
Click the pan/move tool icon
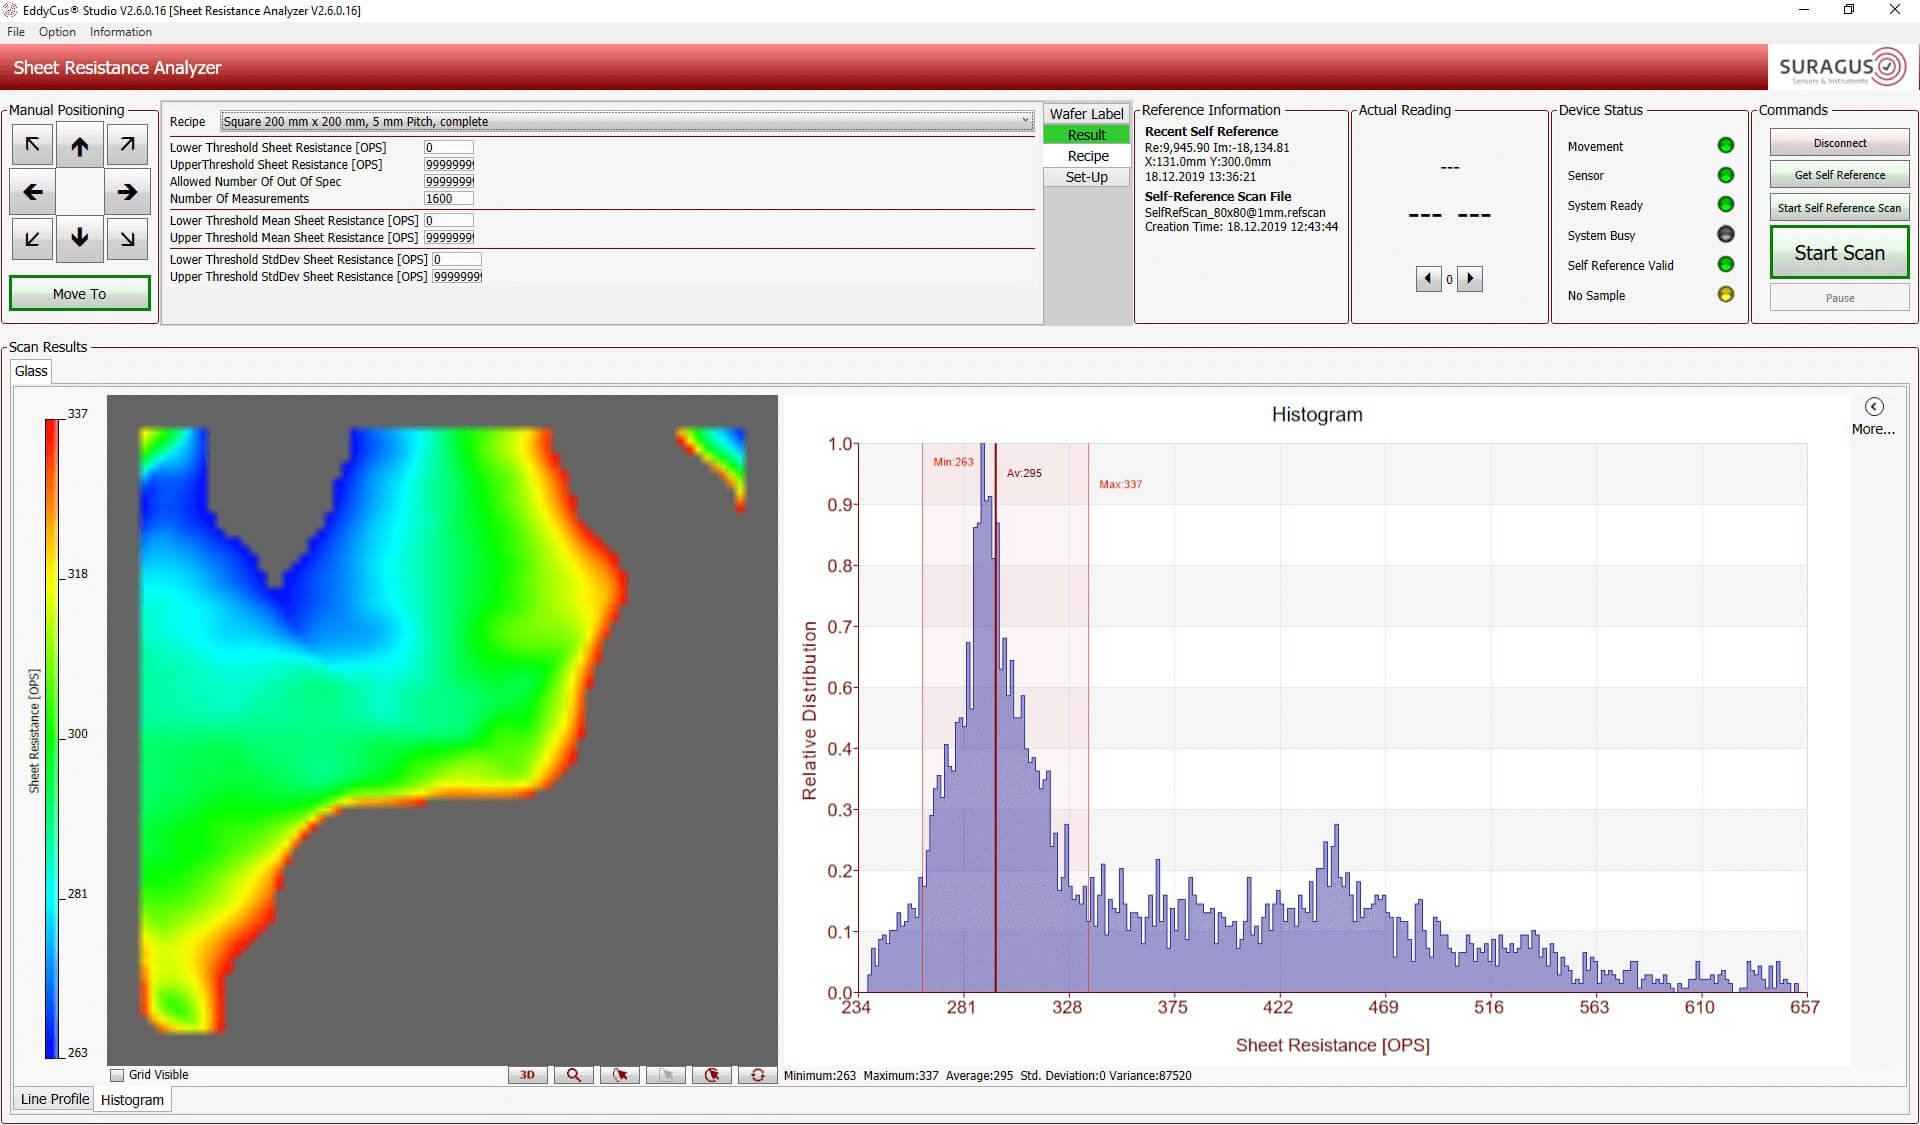pyautogui.click(x=665, y=1075)
